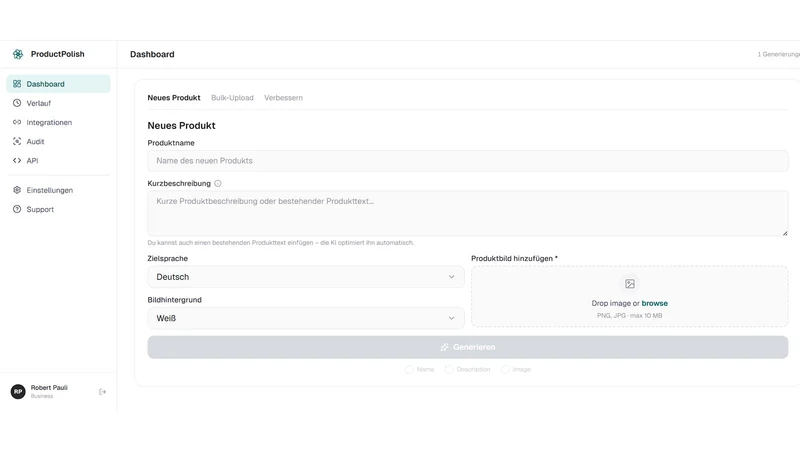The image size is (800, 450).
Task: Click the Robert Pauli account name
Action: coord(49,388)
